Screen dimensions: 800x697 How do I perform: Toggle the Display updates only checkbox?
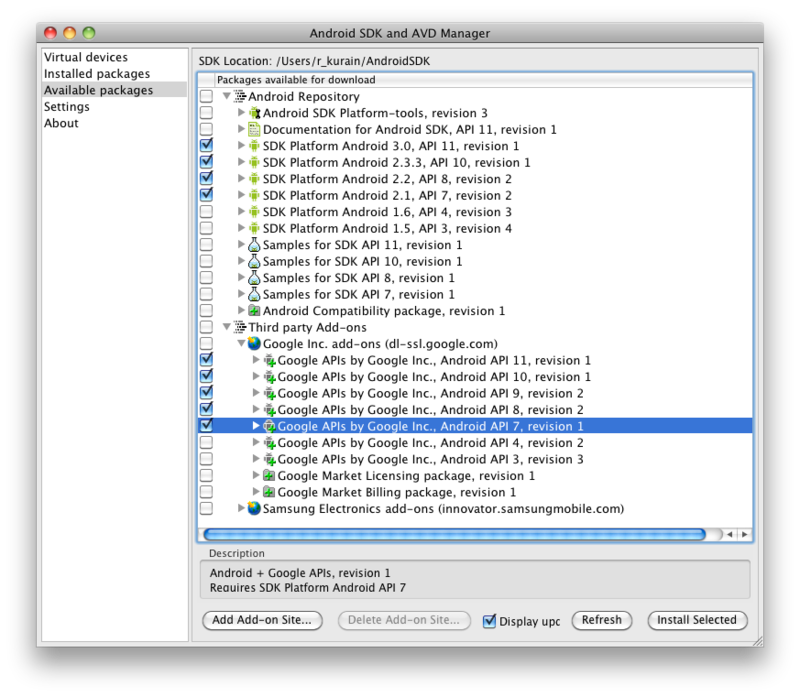(x=489, y=620)
